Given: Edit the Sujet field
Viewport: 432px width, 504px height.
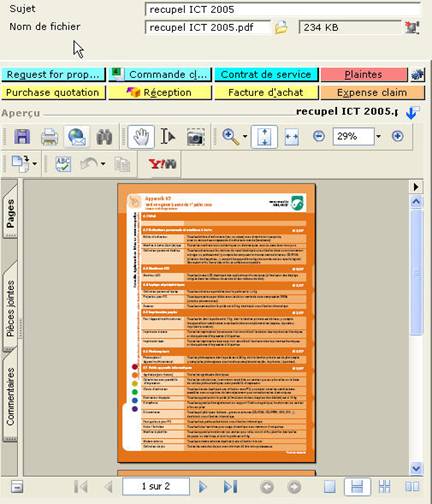Looking at the screenshot, I should pos(283,9).
